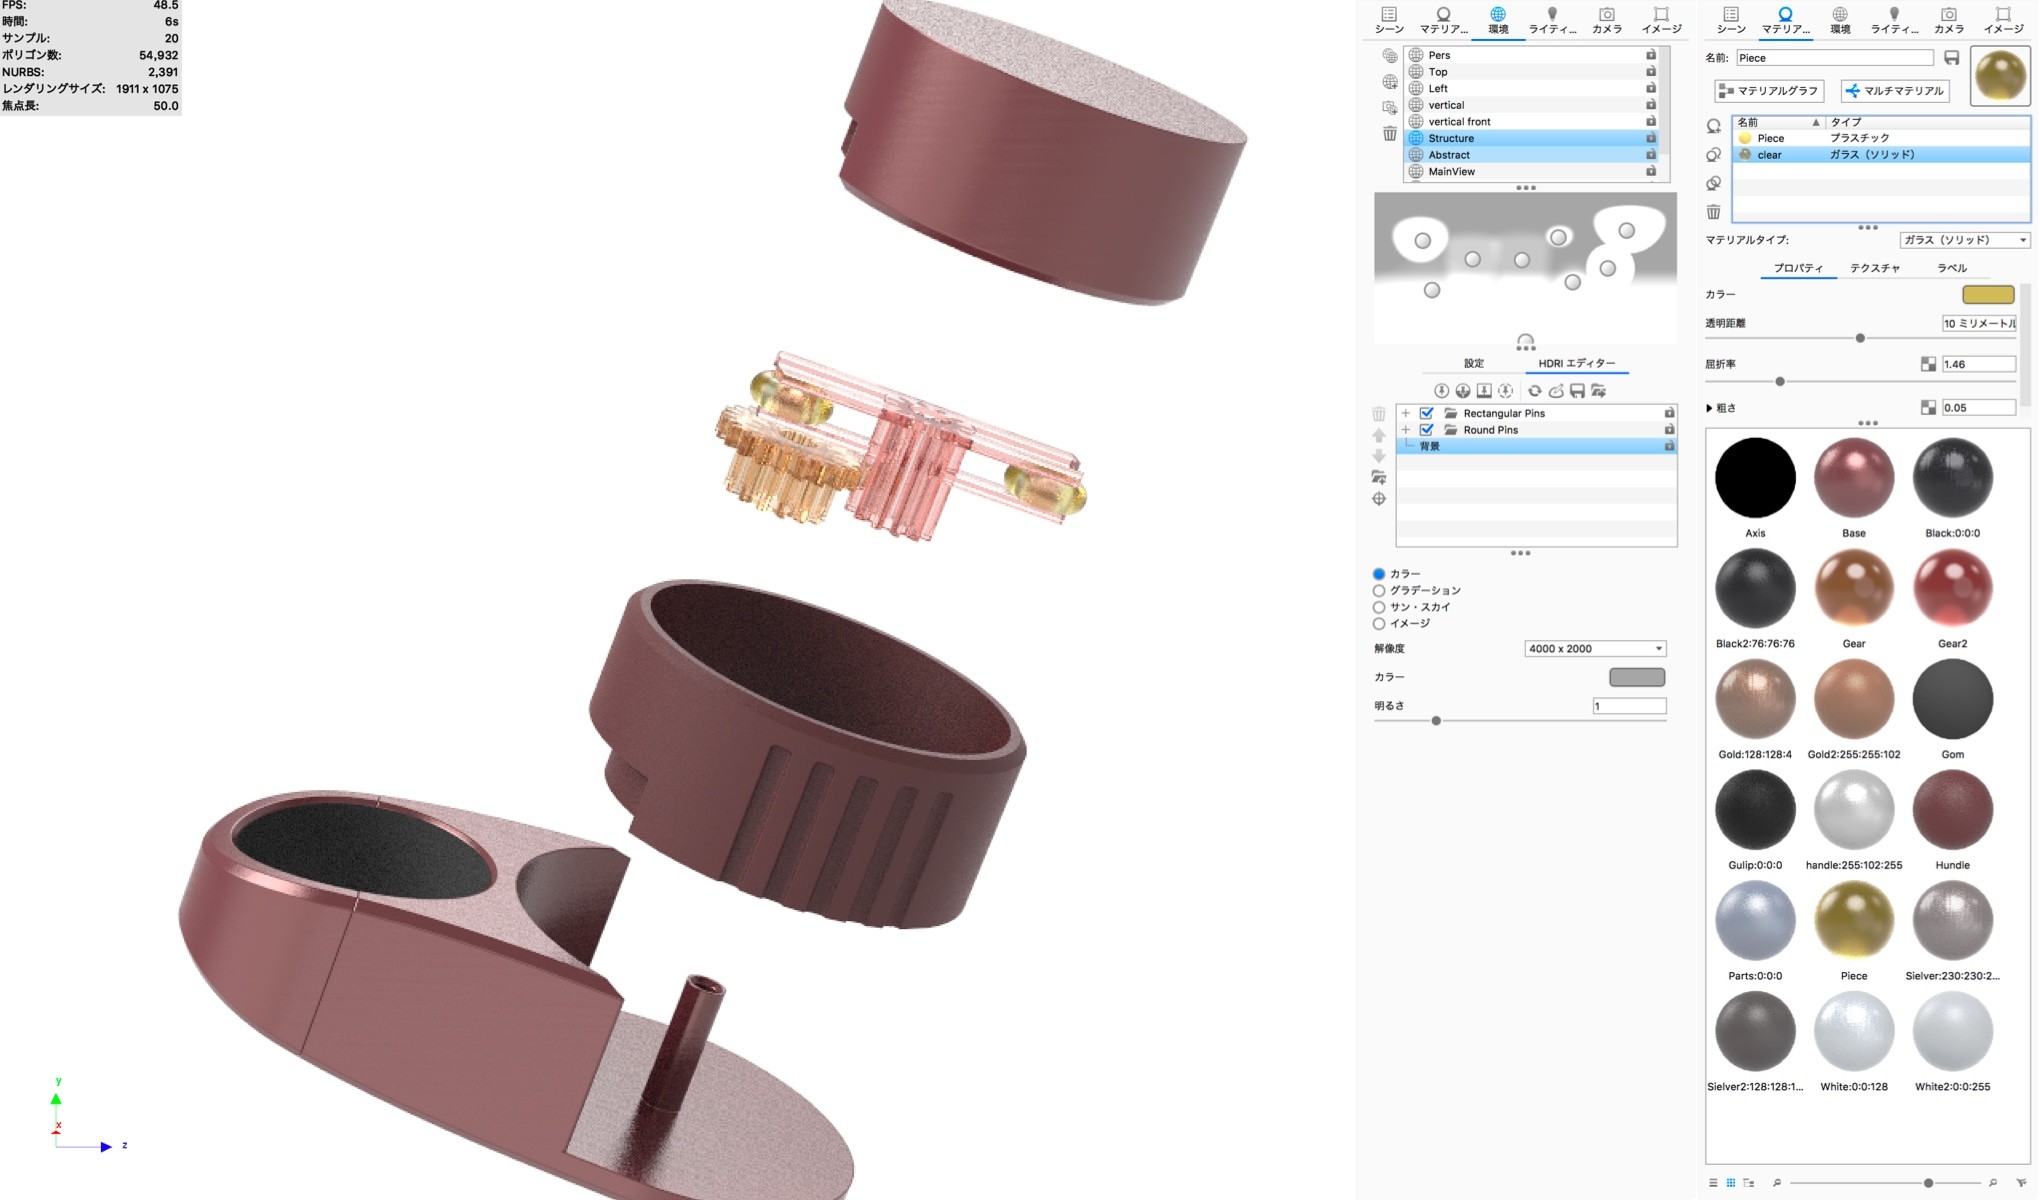The height and width of the screenshot is (1200, 2040).
Task: Click the lock icon on the Rectangular Pins row
Action: point(1669,413)
